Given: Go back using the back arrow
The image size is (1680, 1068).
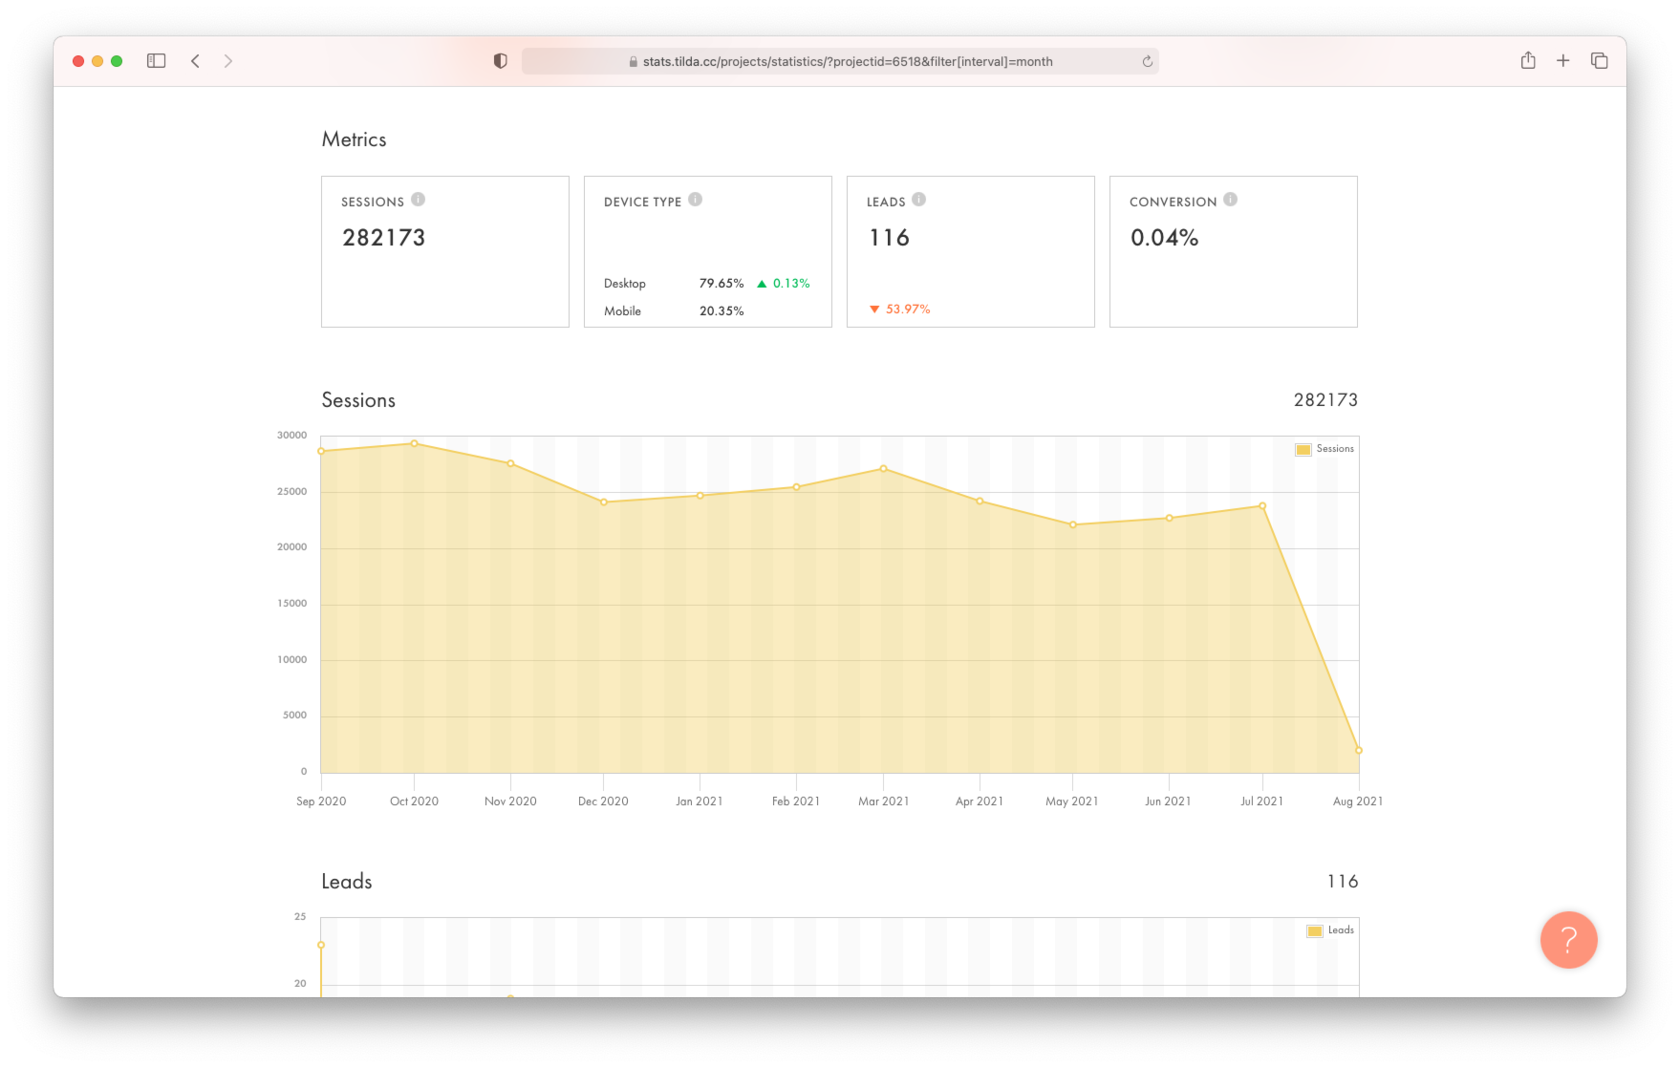Looking at the screenshot, I should [x=195, y=61].
